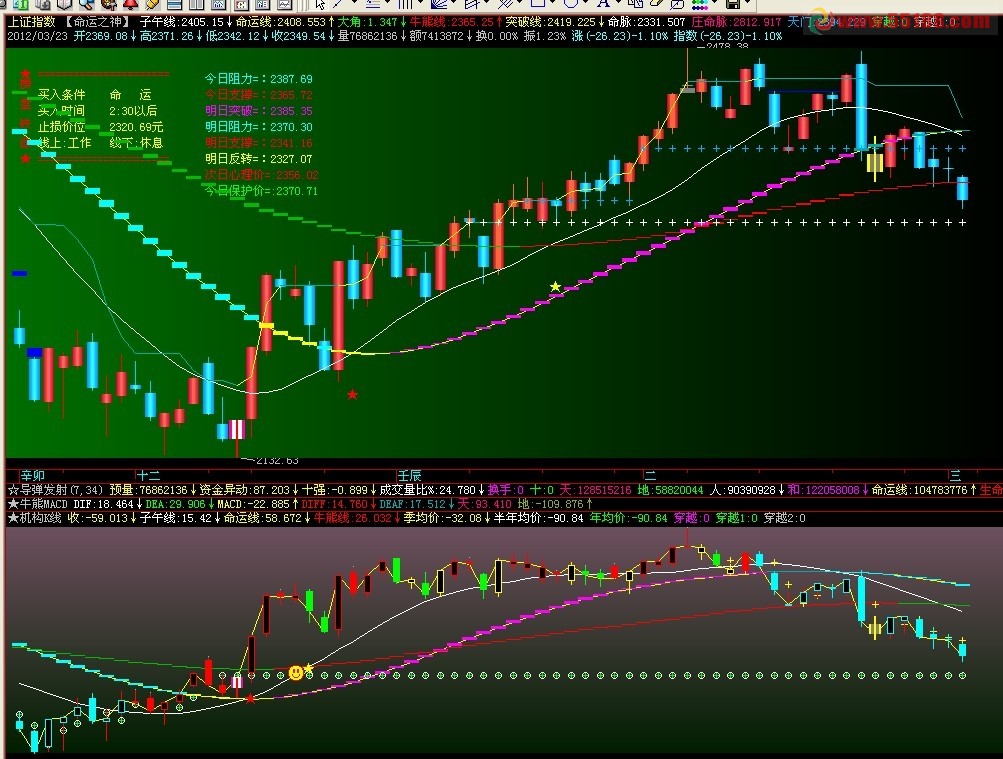Click the yellow highlighted candlestick near chart right side
This screenshot has height=759, width=1003.
tap(875, 162)
